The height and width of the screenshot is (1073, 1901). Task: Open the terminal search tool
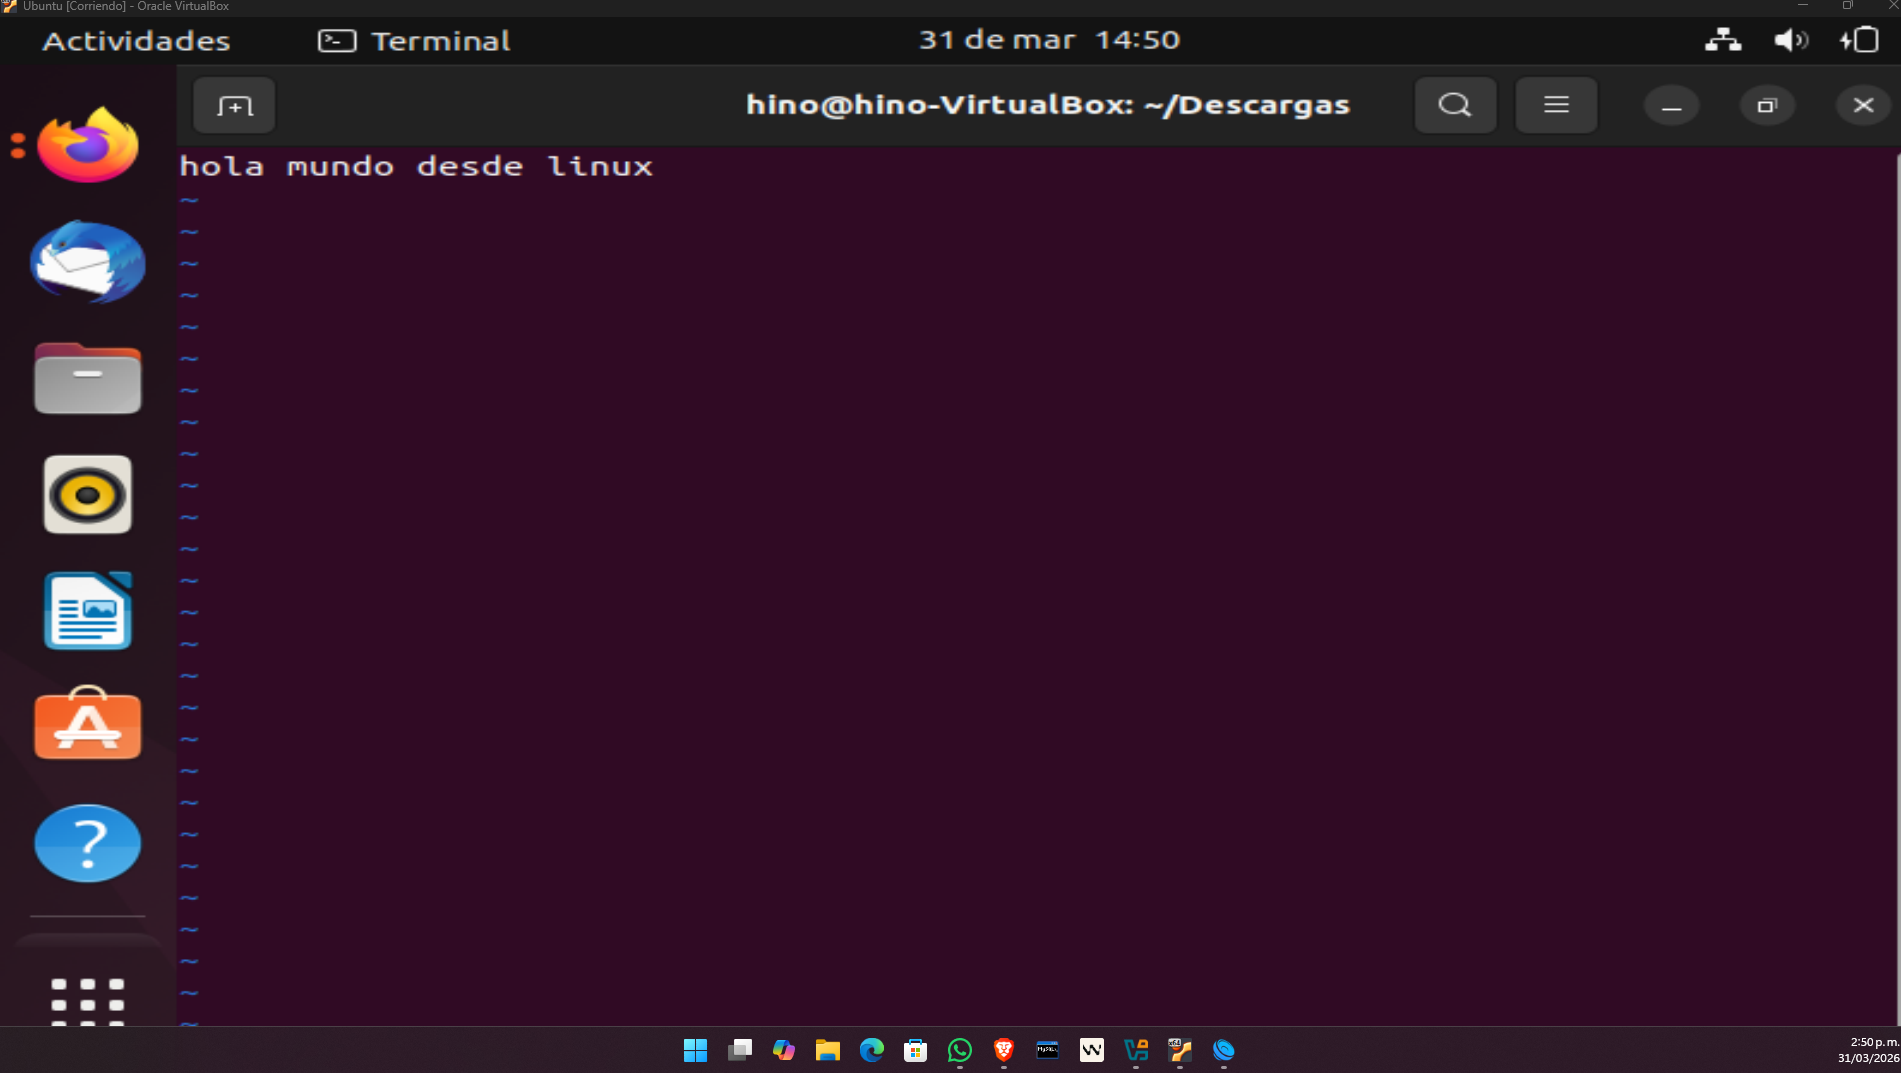[x=1455, y=105]
